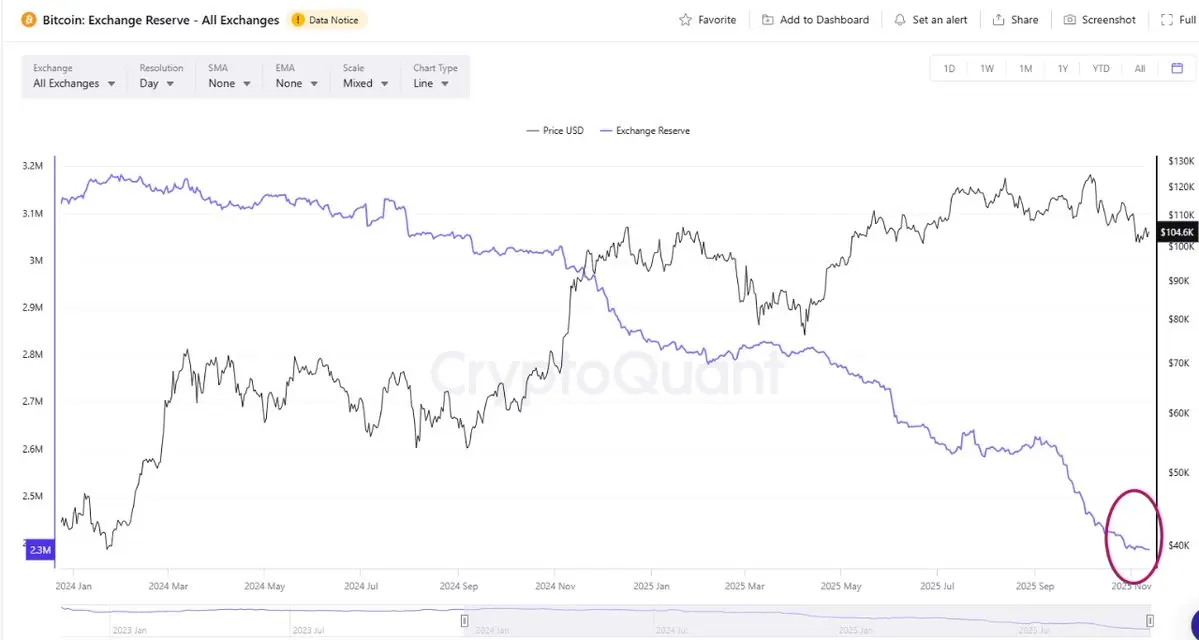Switch to YTD time range
The width and height of the screenshot is (1199, 640).
1101,68
